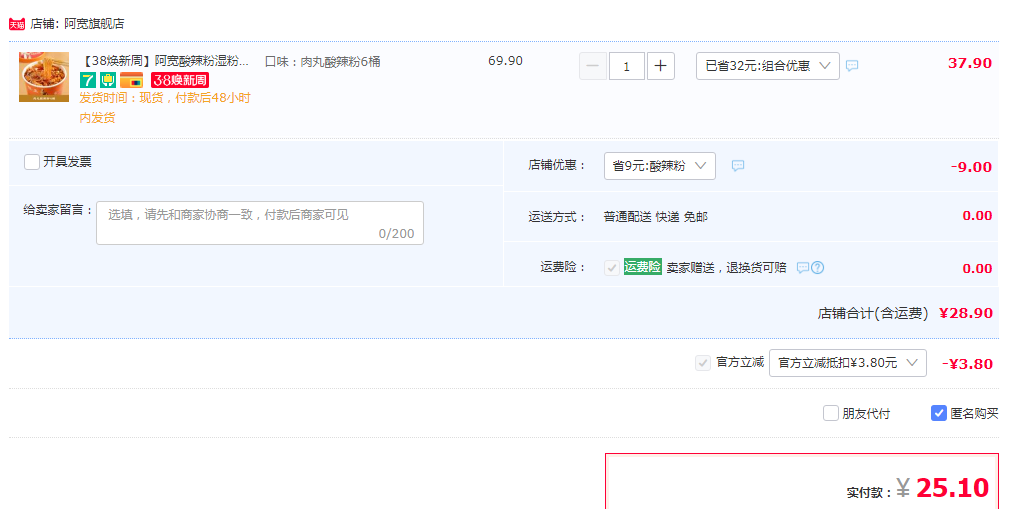Viewport: 1011px width, 509px height.
Task: Toggle the 运费险 shipping insurance checkbox
Action: (x=612, y=268)
